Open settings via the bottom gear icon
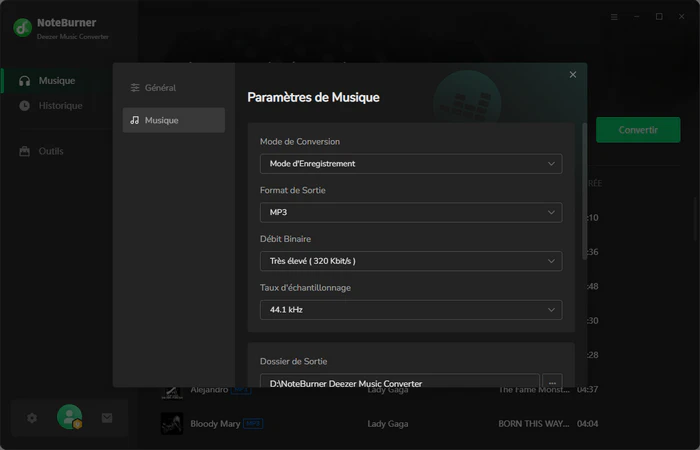The image size is (700, 450). 32,418
